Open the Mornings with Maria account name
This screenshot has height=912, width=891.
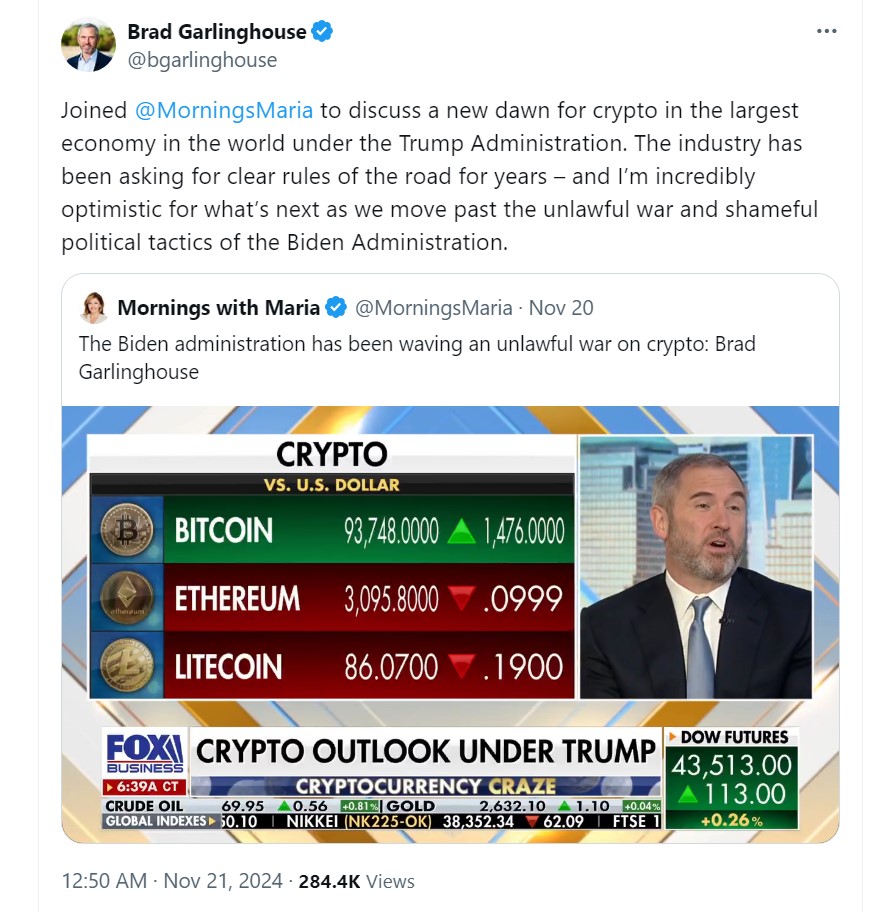219,308
